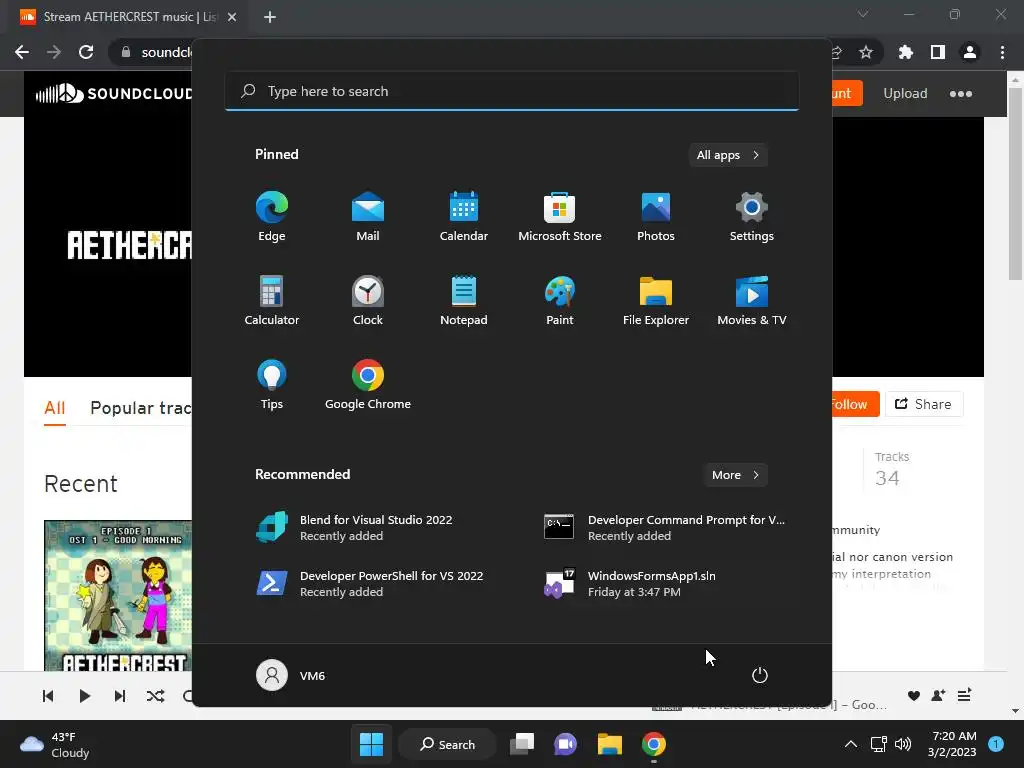Open the VM6 user account menu
Viewport: 1024px width, 768px height.
click(291, 675)
